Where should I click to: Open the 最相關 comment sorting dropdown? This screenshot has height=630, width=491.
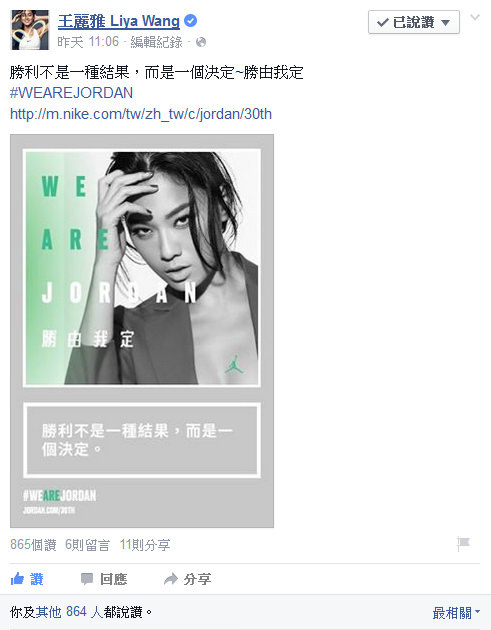point(456,613)
